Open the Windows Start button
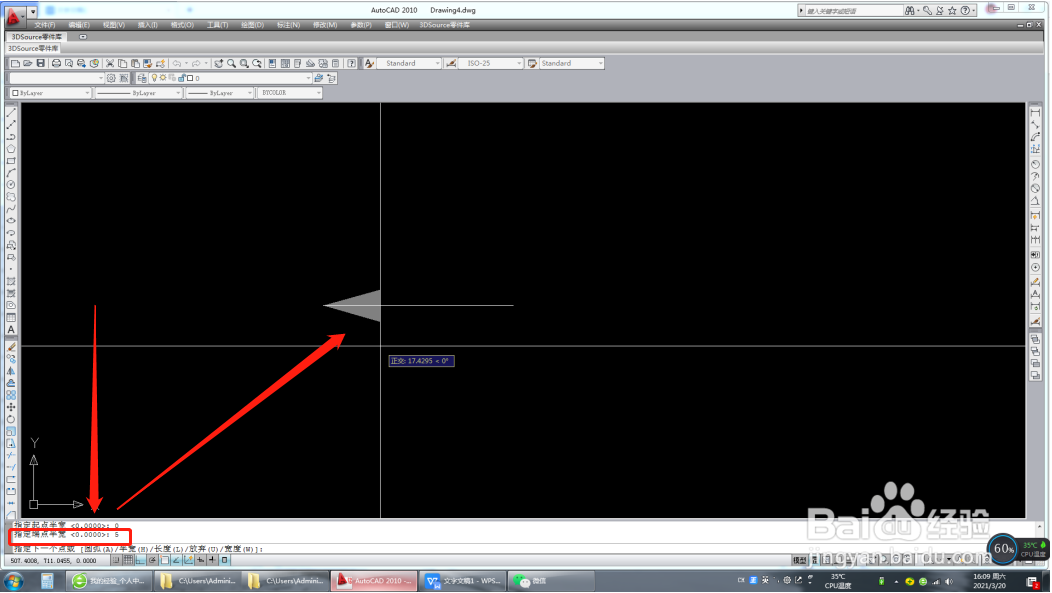 [14, 581]
